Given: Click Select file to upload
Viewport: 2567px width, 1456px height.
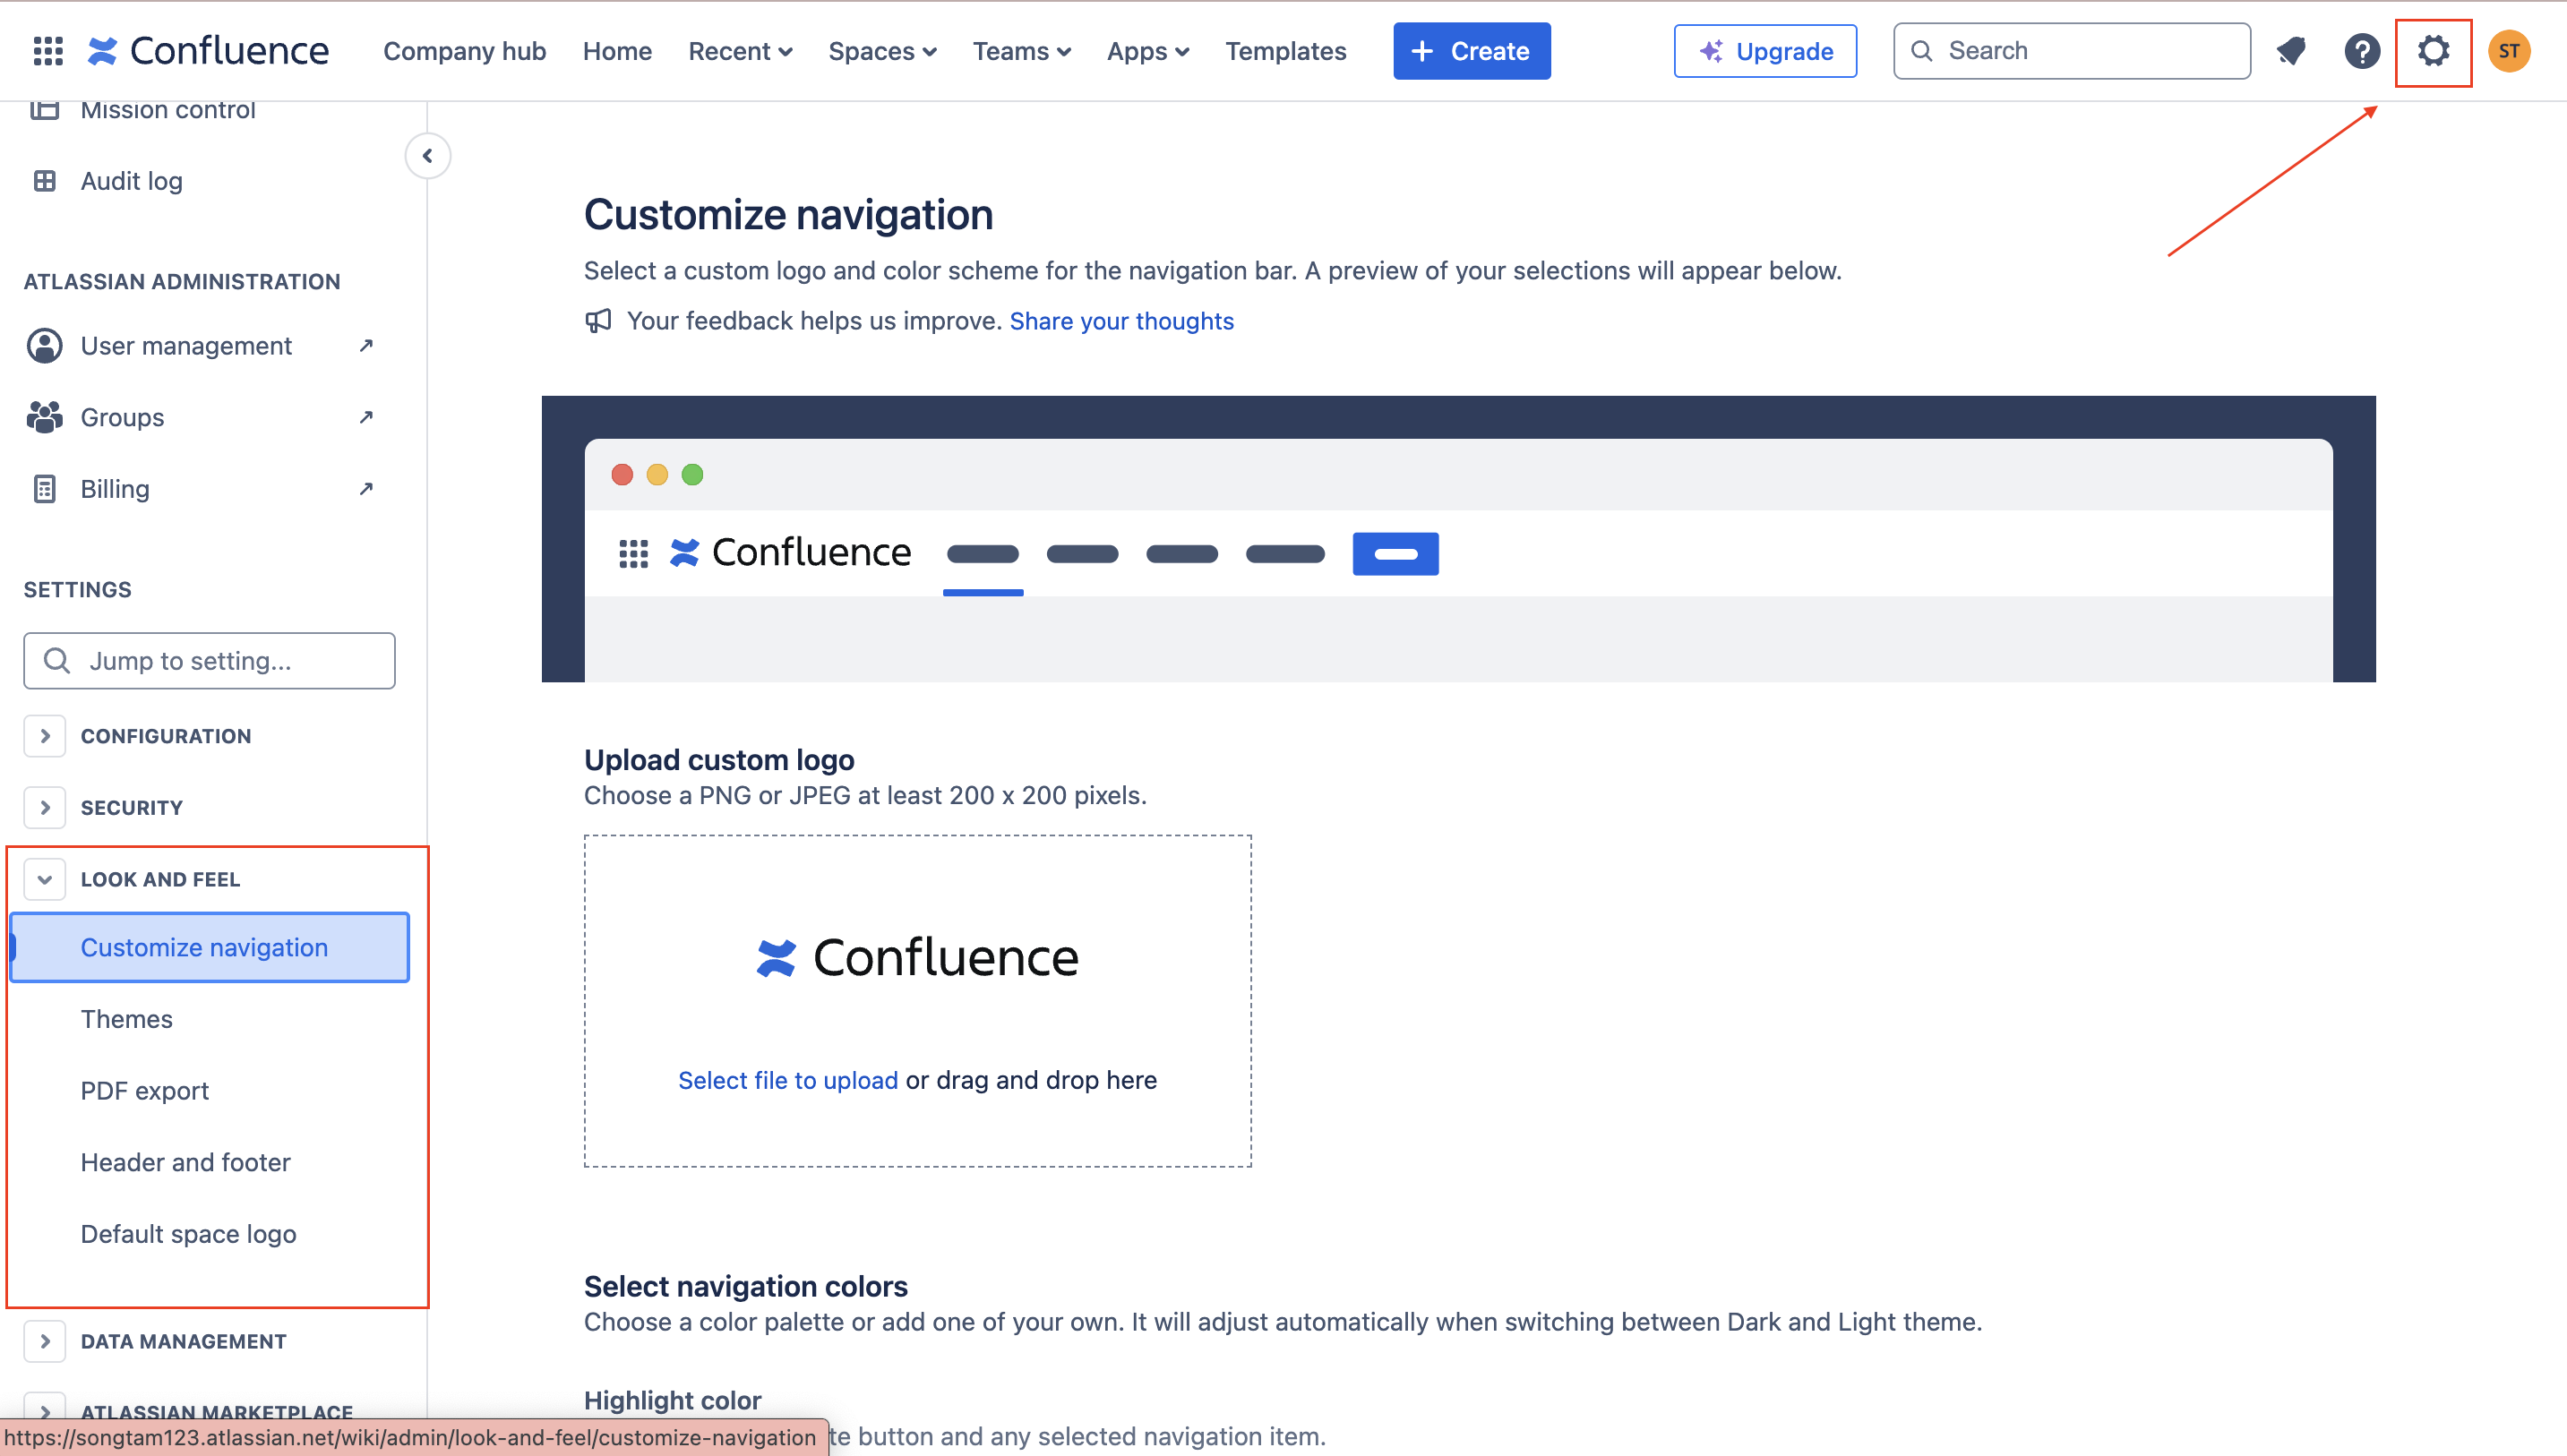Looking at the screenshot, I should pos(788,1080).
